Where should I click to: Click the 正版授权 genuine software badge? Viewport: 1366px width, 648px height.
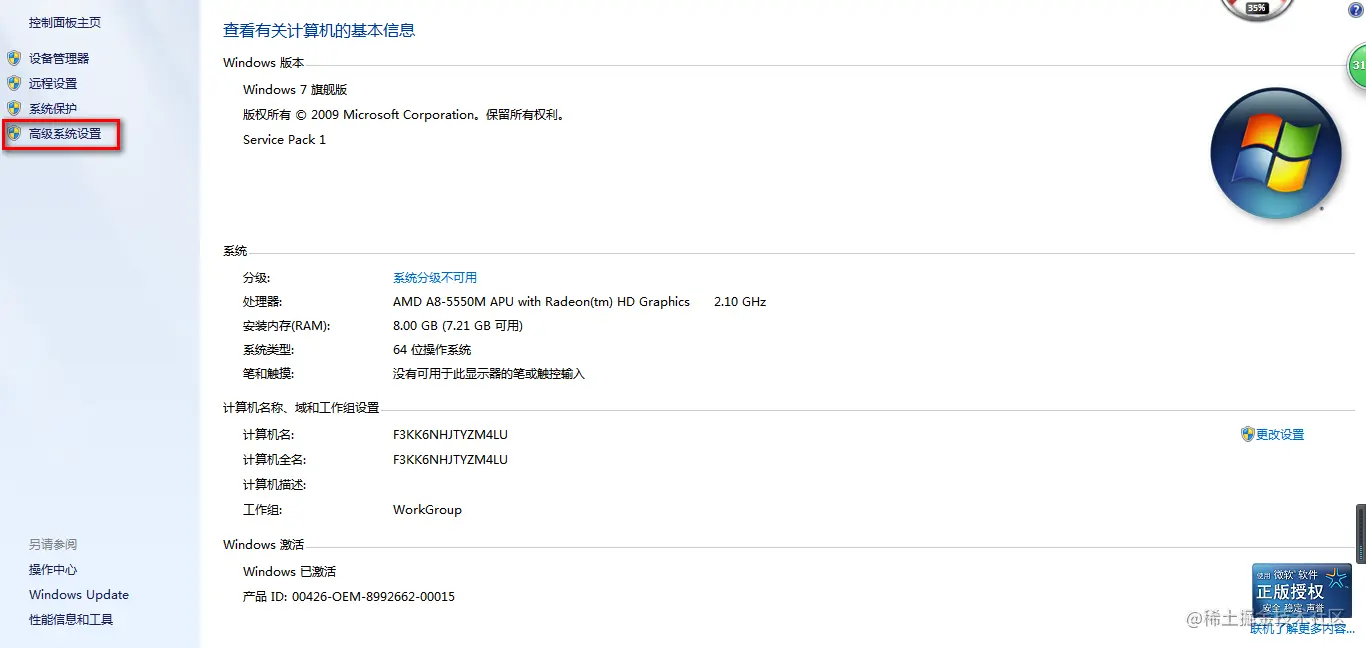[x=1302, y=592]
